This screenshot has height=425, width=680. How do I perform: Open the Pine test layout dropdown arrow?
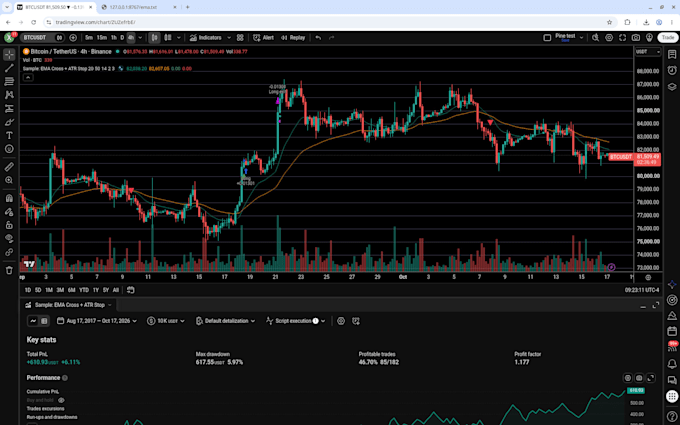tap(582, 38)
